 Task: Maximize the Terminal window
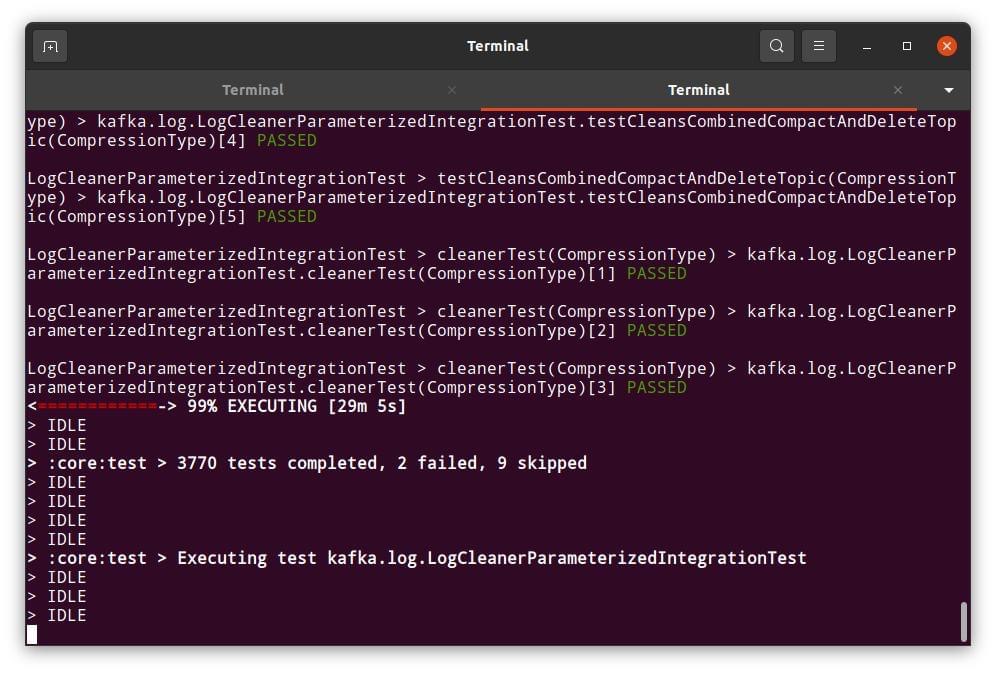tap(906, 46)
